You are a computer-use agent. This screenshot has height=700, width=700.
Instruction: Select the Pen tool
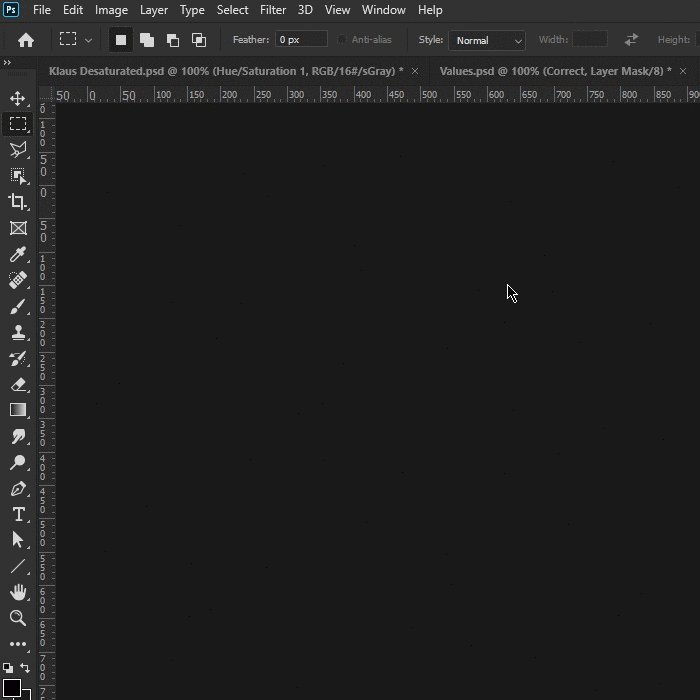18,488
